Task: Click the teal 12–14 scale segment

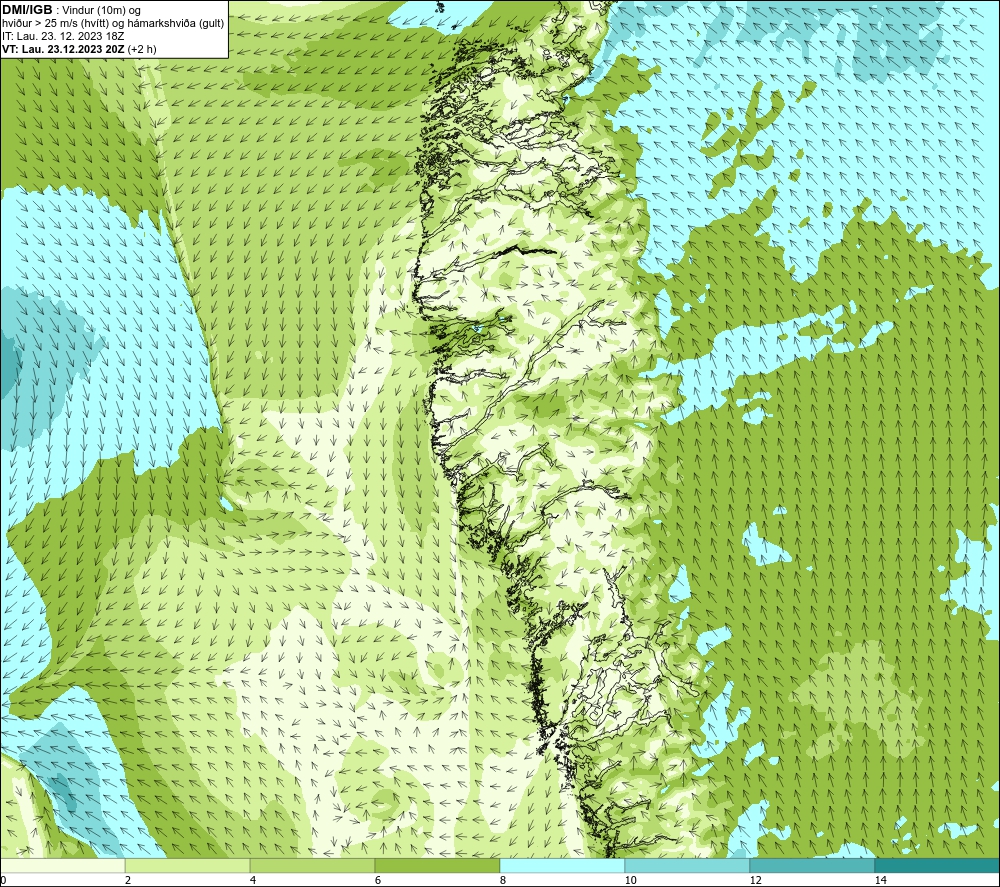Action: click(812, 865)
